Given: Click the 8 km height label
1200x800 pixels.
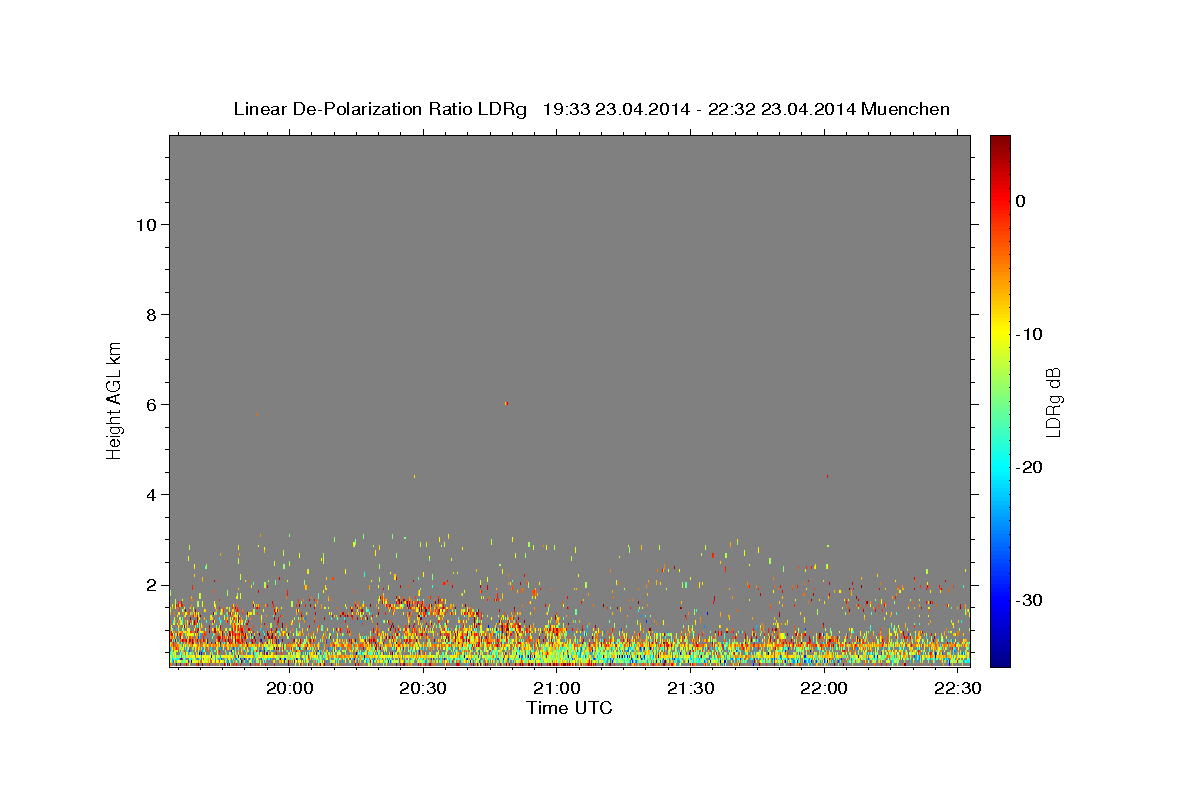Looking at the screenshot, I should coord(150,314).
